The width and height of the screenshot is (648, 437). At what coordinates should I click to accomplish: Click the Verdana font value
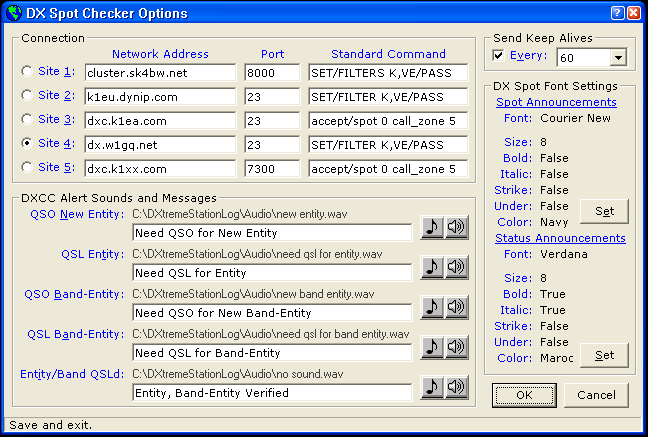[564, 254]
